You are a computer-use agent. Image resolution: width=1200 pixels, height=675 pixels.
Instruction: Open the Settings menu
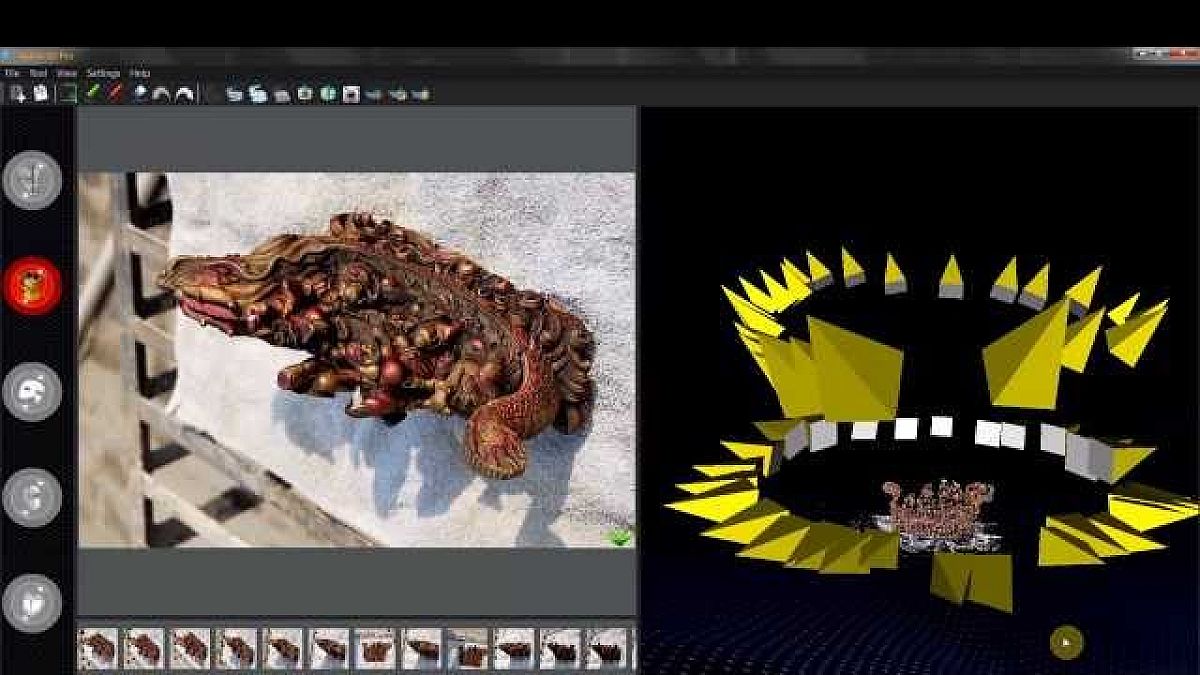point(102,73)
